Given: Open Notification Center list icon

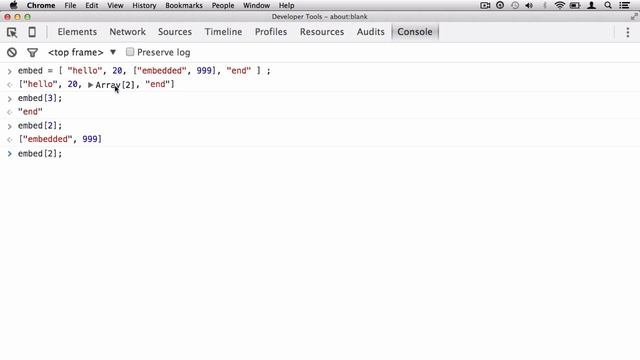Looking at the screenshot, I should click(624, 5).
